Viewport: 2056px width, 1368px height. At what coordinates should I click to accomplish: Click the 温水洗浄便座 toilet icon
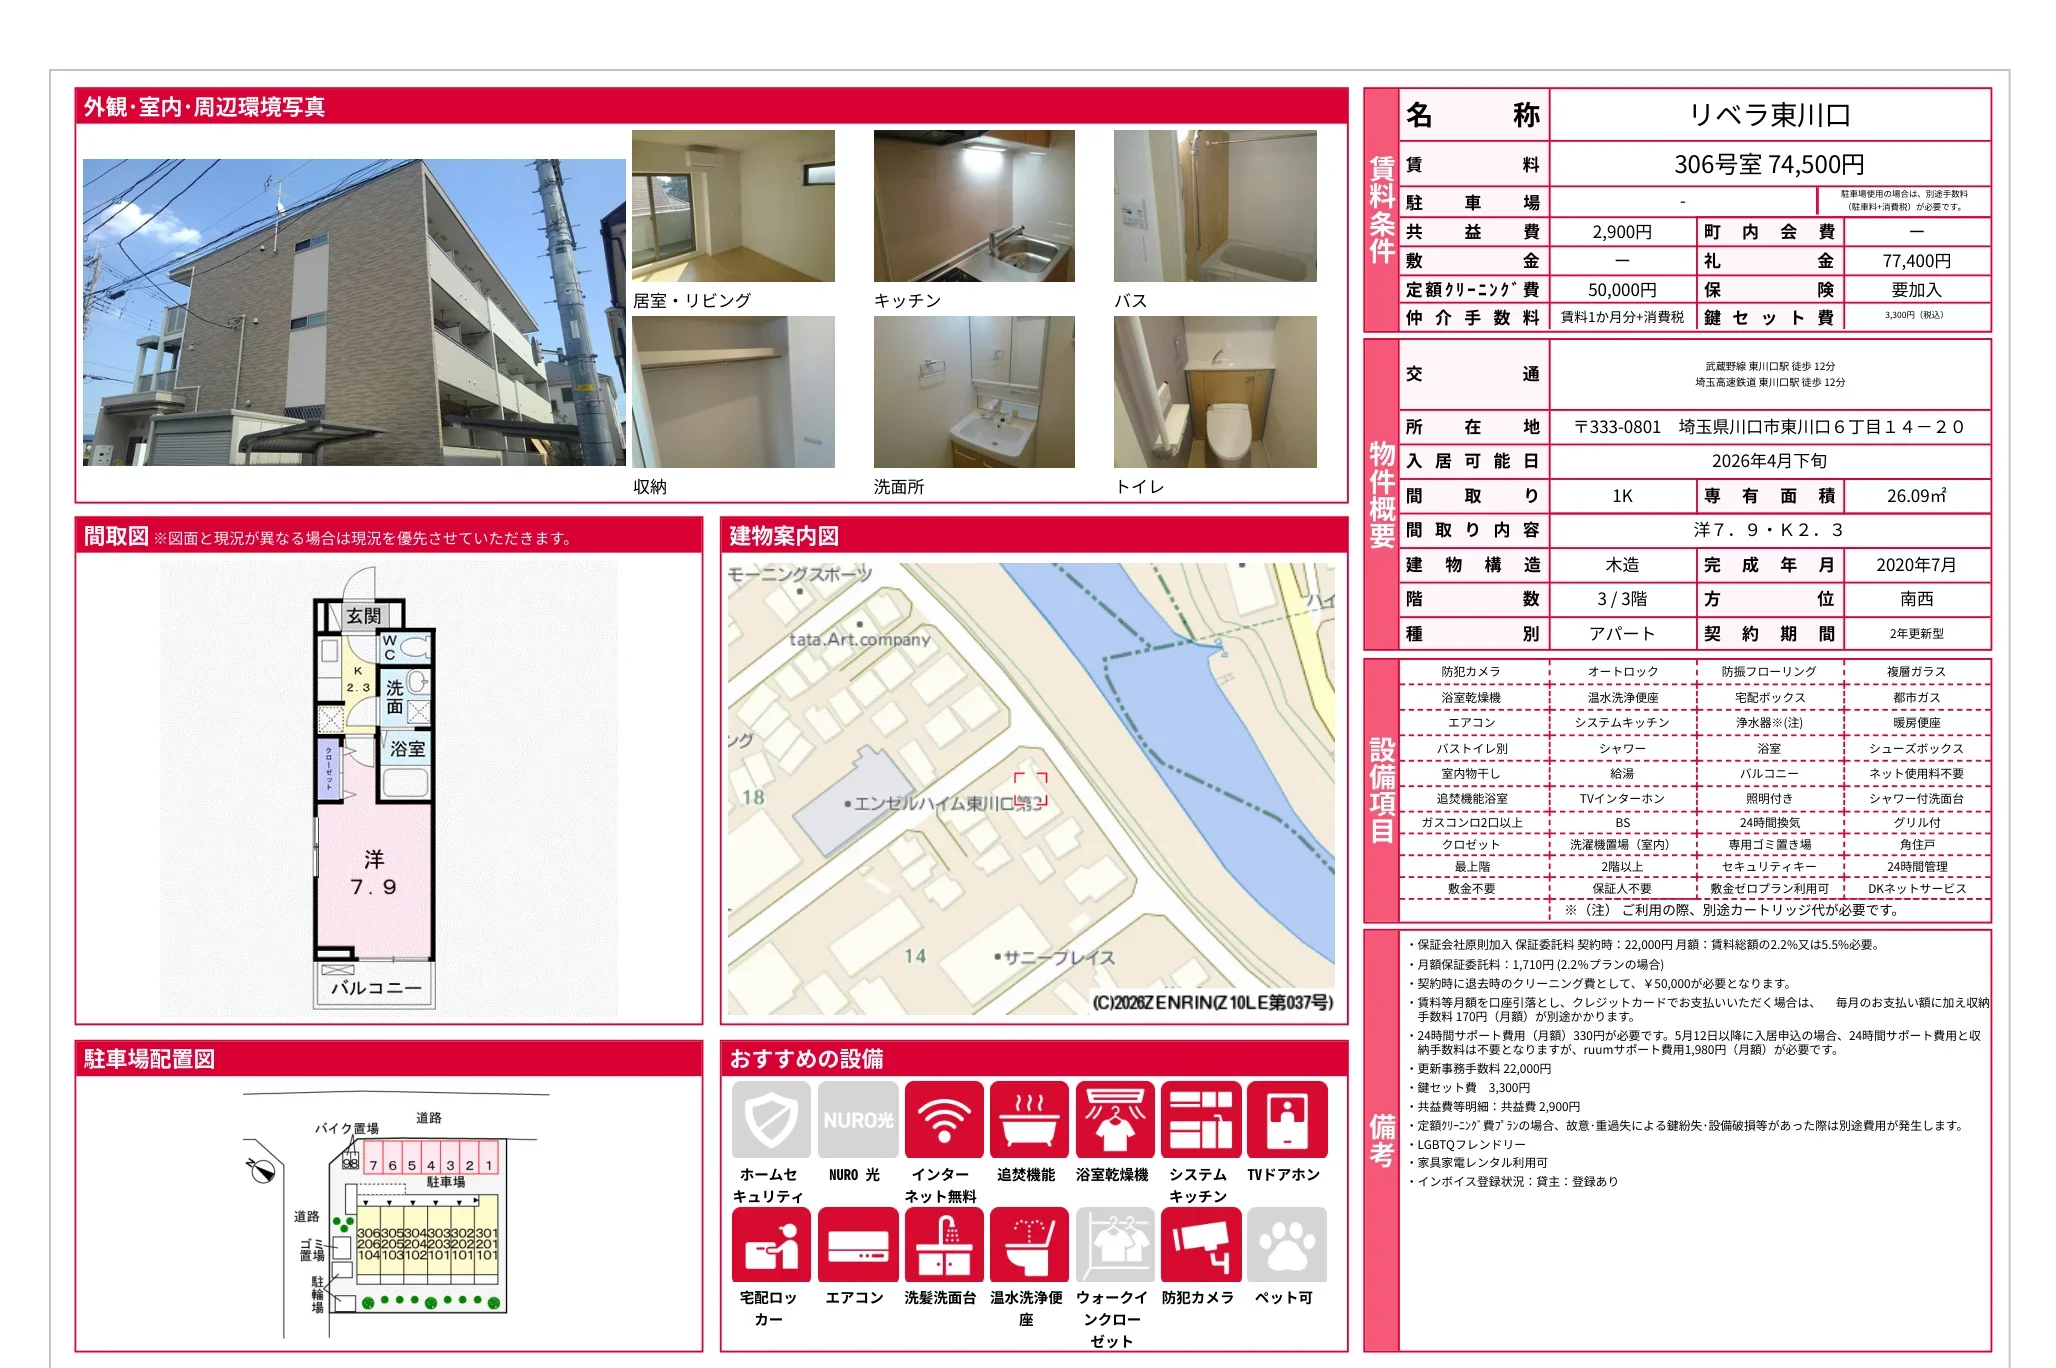pyautogui.click(x=1028, y=1244)
